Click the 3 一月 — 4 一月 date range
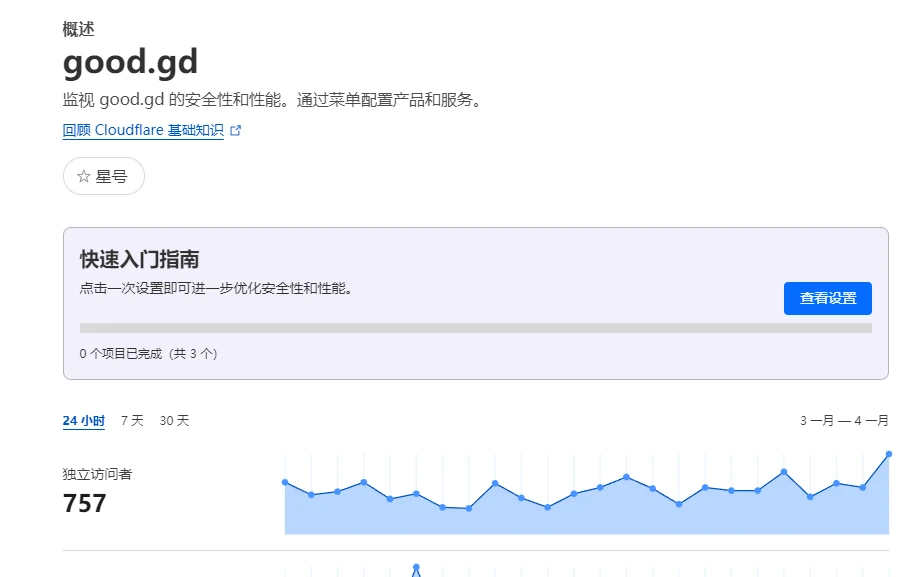Screen dimensions: 909x577 (843, 421)
